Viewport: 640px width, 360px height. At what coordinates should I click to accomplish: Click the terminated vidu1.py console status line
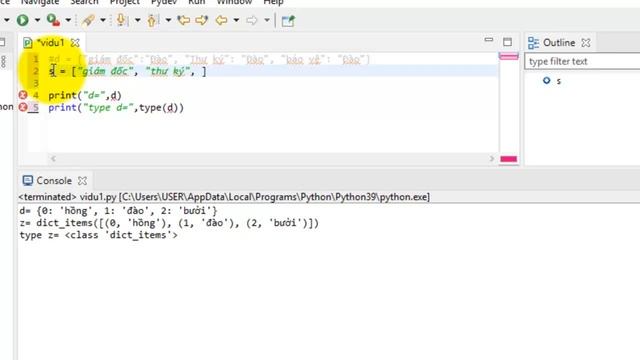(224, 197)
